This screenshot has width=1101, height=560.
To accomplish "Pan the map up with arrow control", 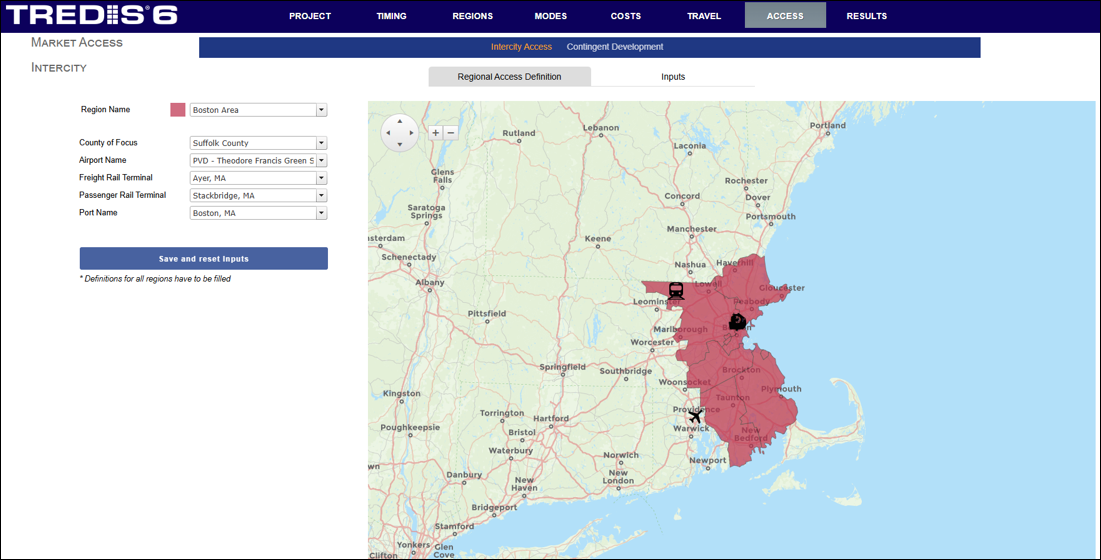I will [400, 121].
